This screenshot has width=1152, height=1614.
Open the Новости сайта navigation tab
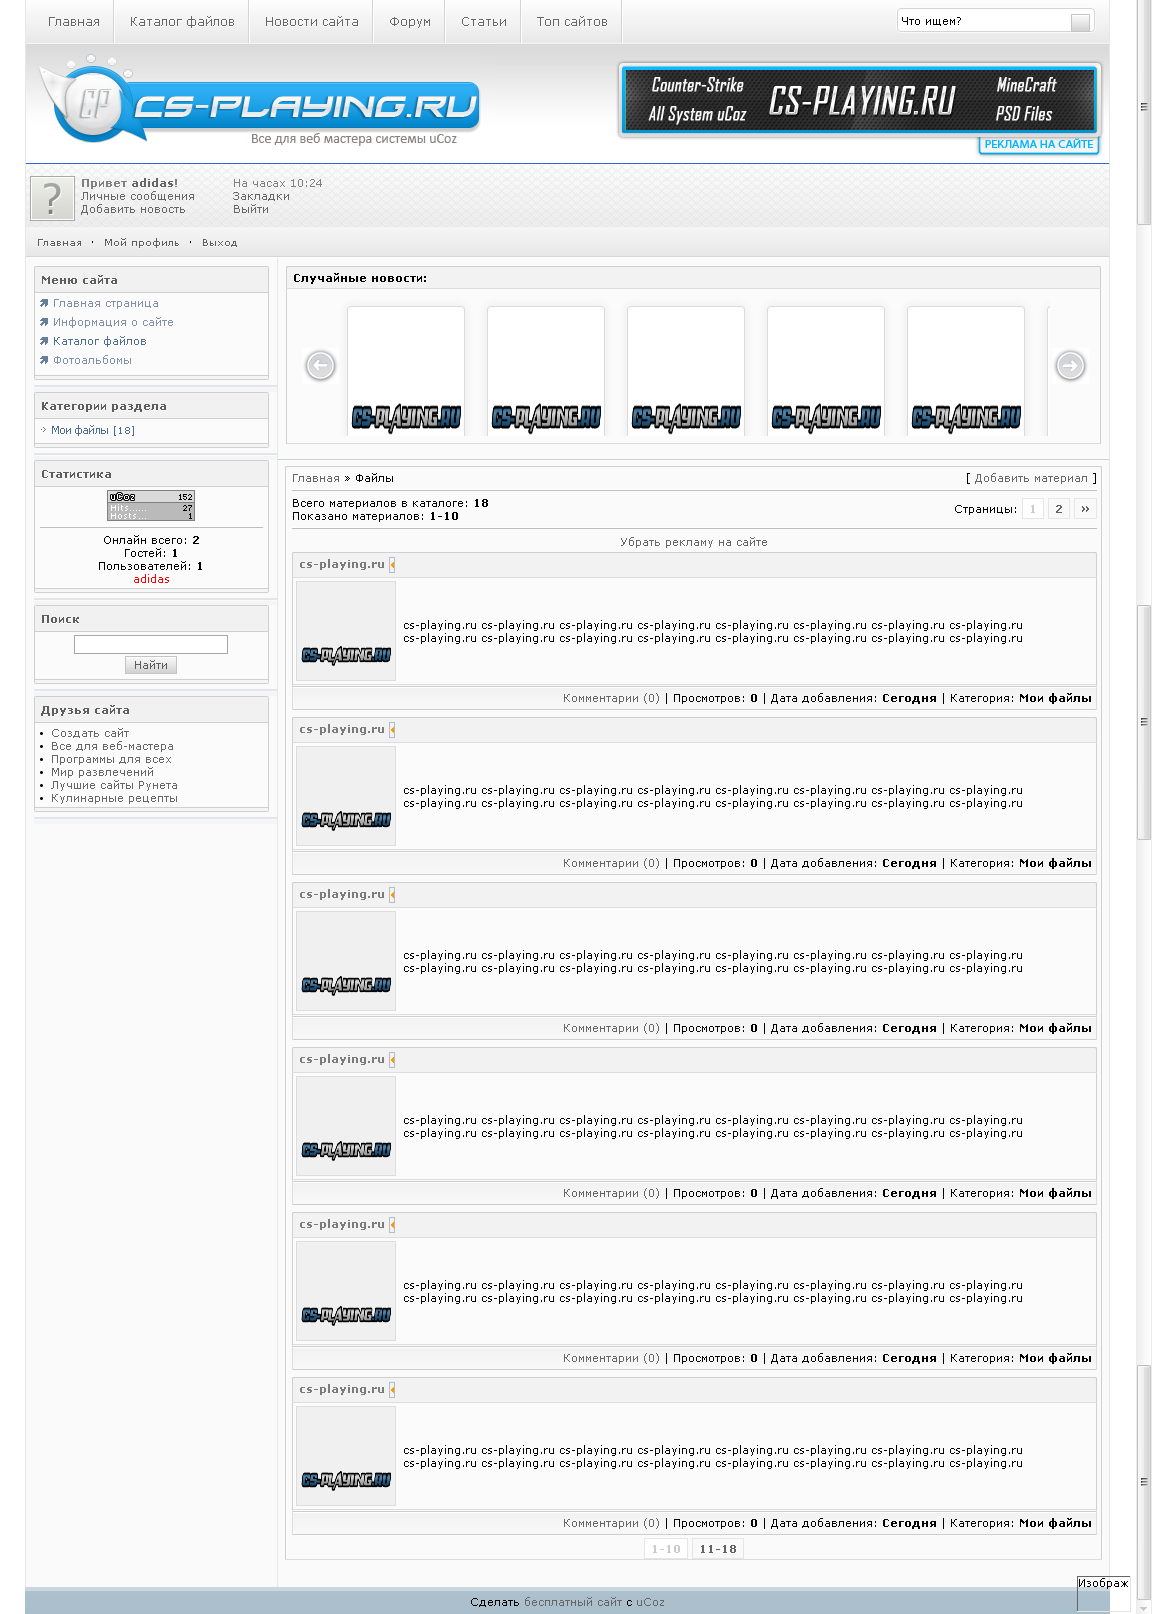point(311,21)
